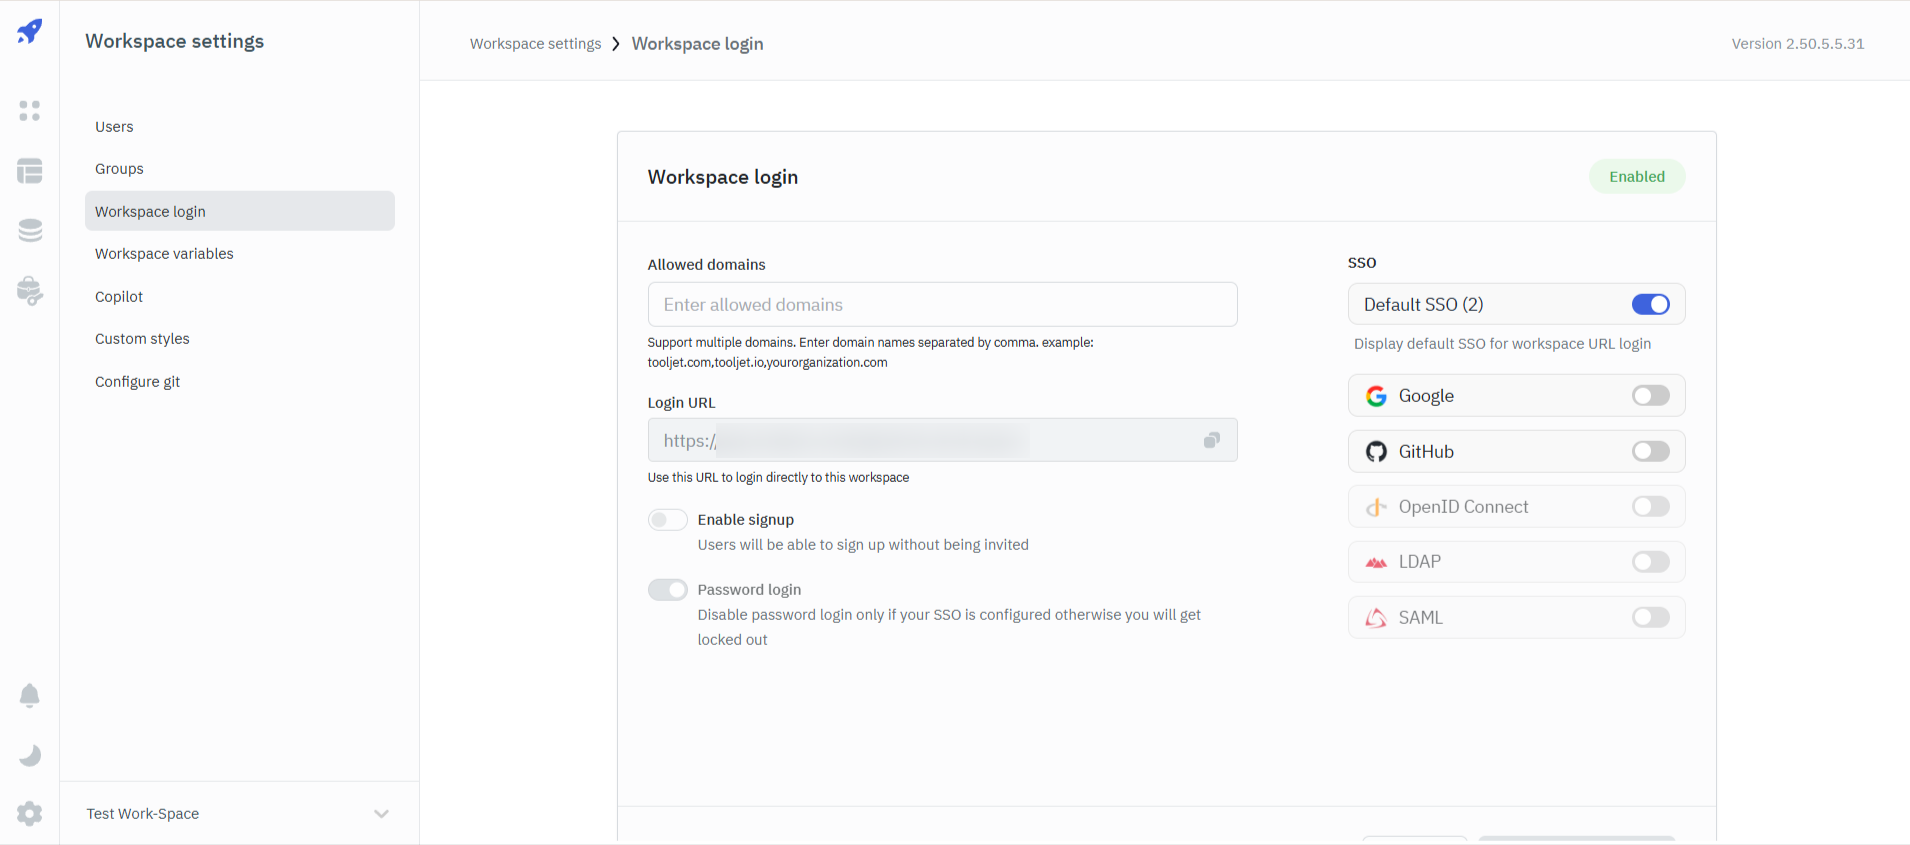Select Workspace login in the sidebar
1910x845 pixels.
tap(240, 211)
